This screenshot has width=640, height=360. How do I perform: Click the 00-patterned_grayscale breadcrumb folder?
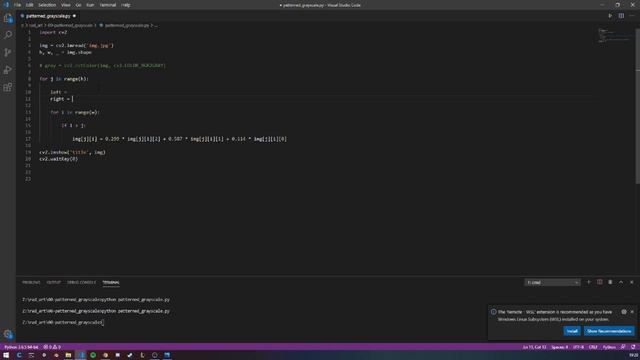[x=70, y=25]
